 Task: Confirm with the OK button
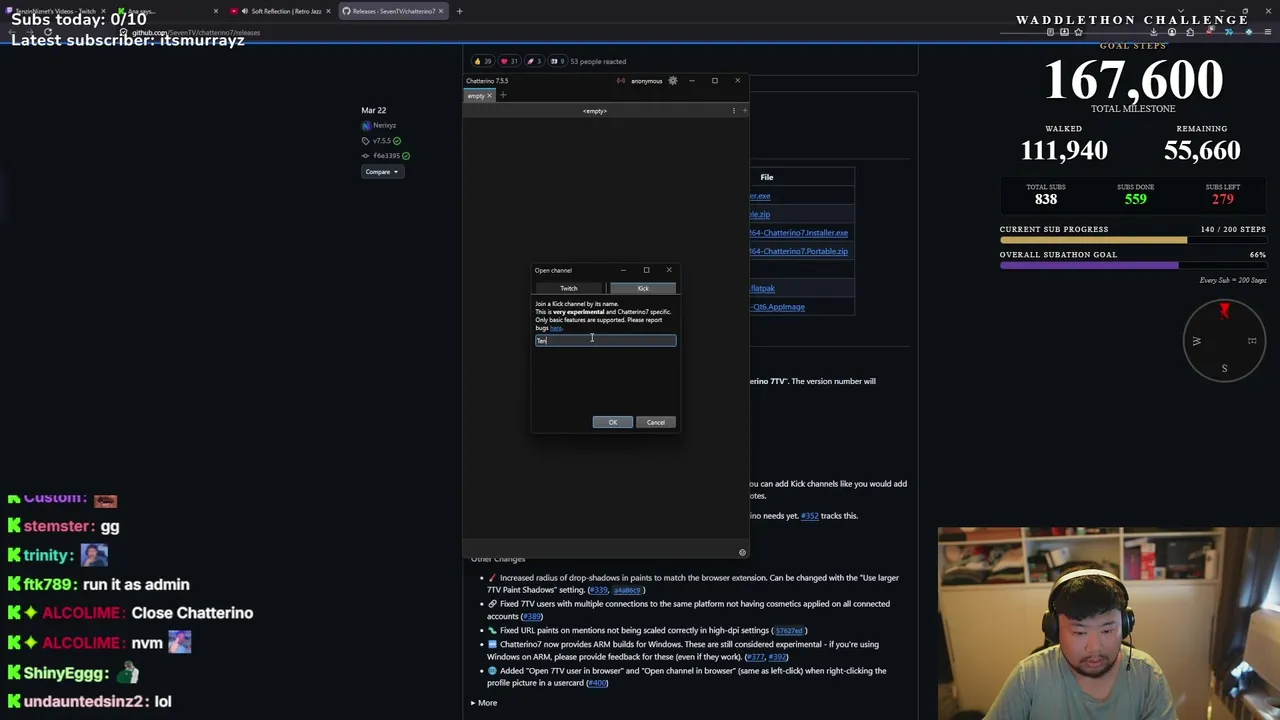click(x=613, y=422)
